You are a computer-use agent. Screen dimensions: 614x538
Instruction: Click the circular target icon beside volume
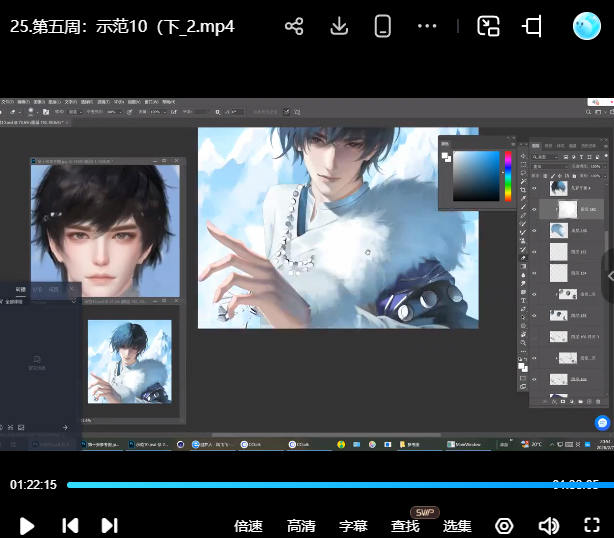click(x=504, y=525)
